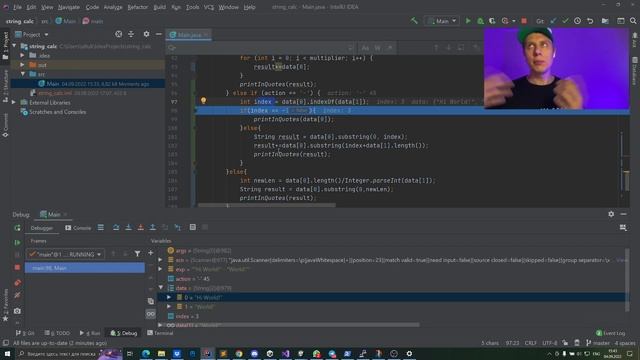Viewport: 640px width, 360px height.
Task: Click the green Debug bug icon in toolbar
Action: click(480, 21)
